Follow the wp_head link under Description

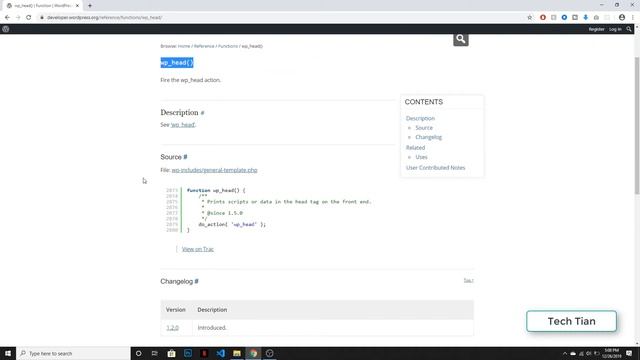pyautogui.click(x=183, y=125)
